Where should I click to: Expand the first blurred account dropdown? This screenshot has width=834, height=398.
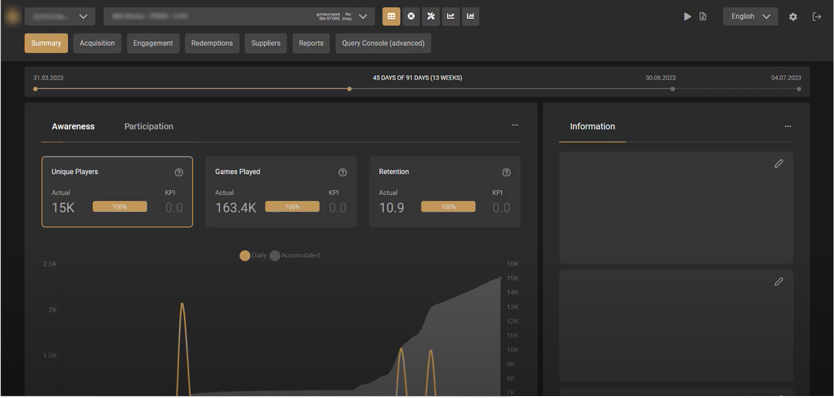(60, 16)
